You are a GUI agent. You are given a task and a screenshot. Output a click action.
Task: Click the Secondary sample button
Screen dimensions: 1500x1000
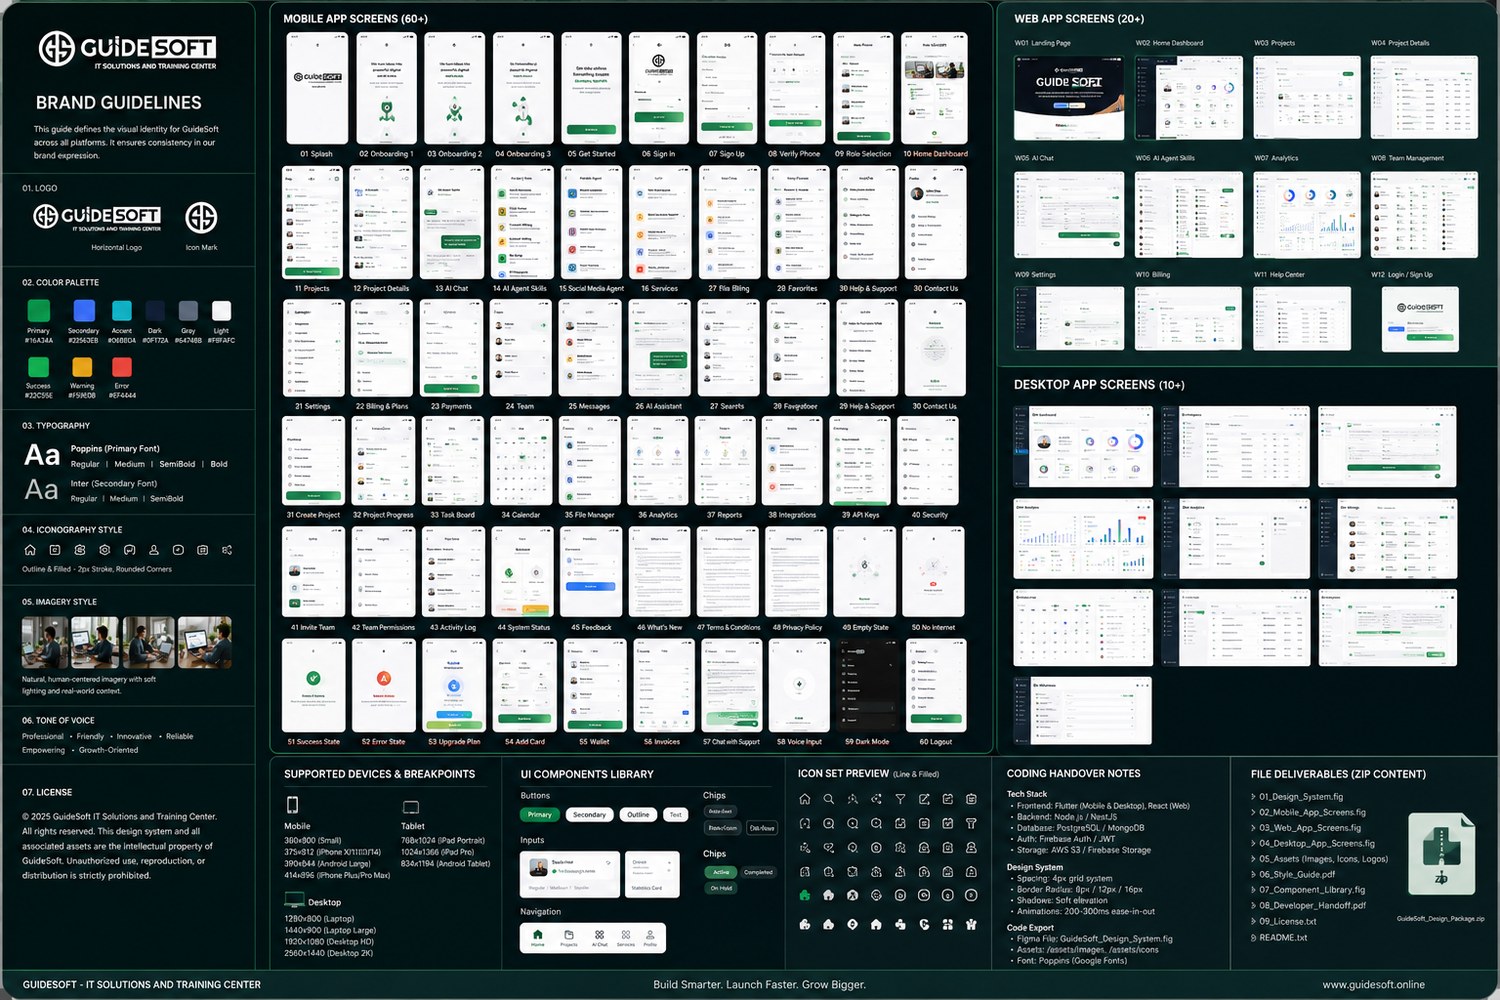(589, 814)
